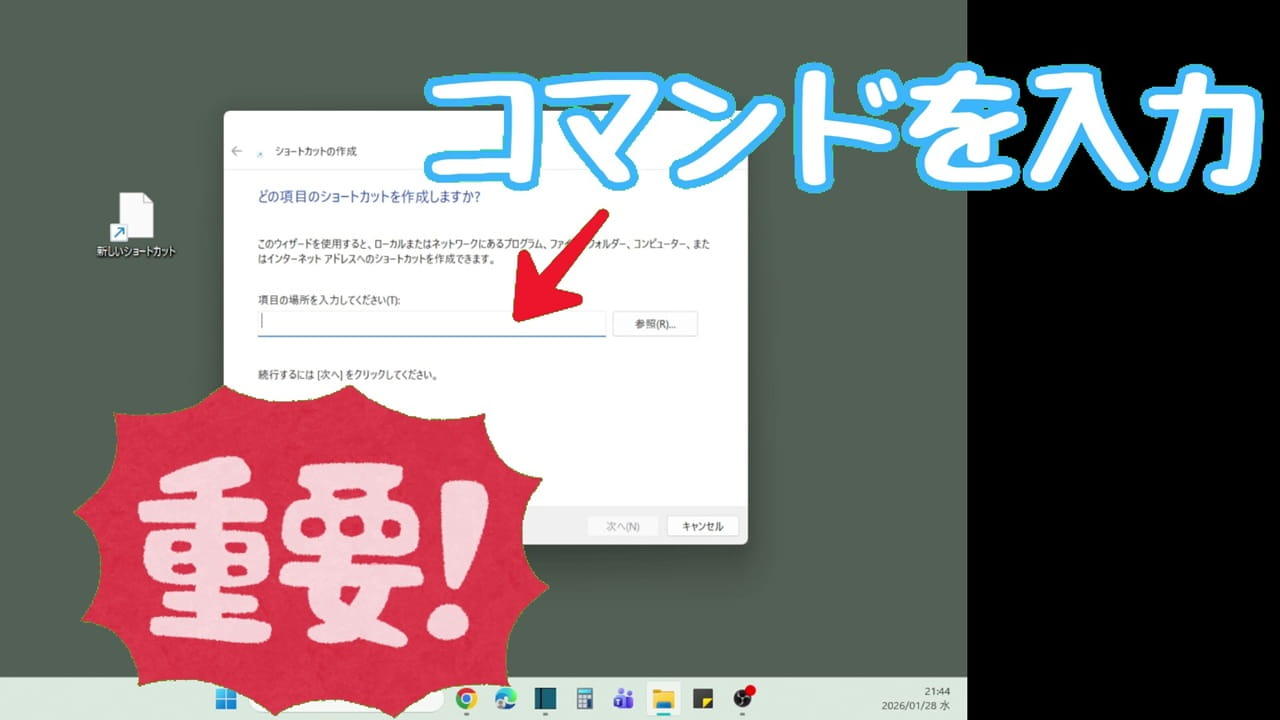This screenshot has height=720, width=1280.
Task: Click the dark teal pinned app on taskbar
Action: 543,700
